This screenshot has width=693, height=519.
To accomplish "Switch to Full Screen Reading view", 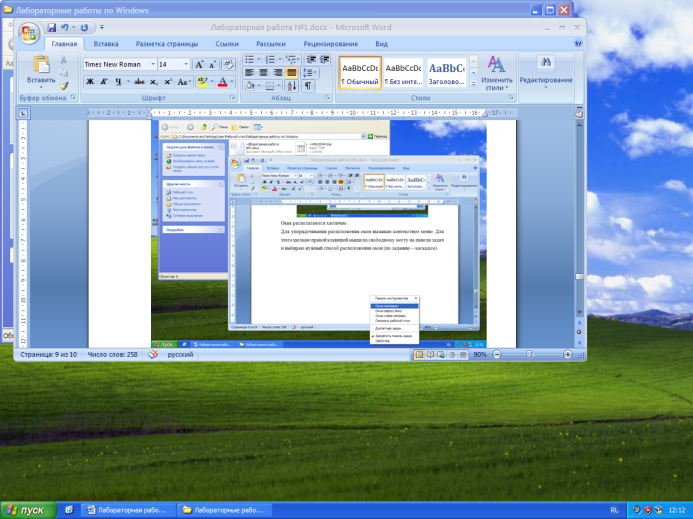I will [430, 355].
